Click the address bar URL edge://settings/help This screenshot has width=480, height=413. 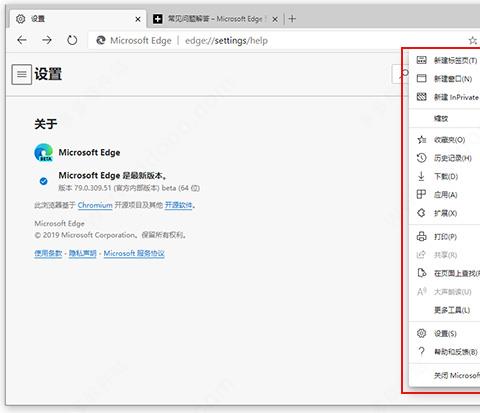(x=226, y=41)
